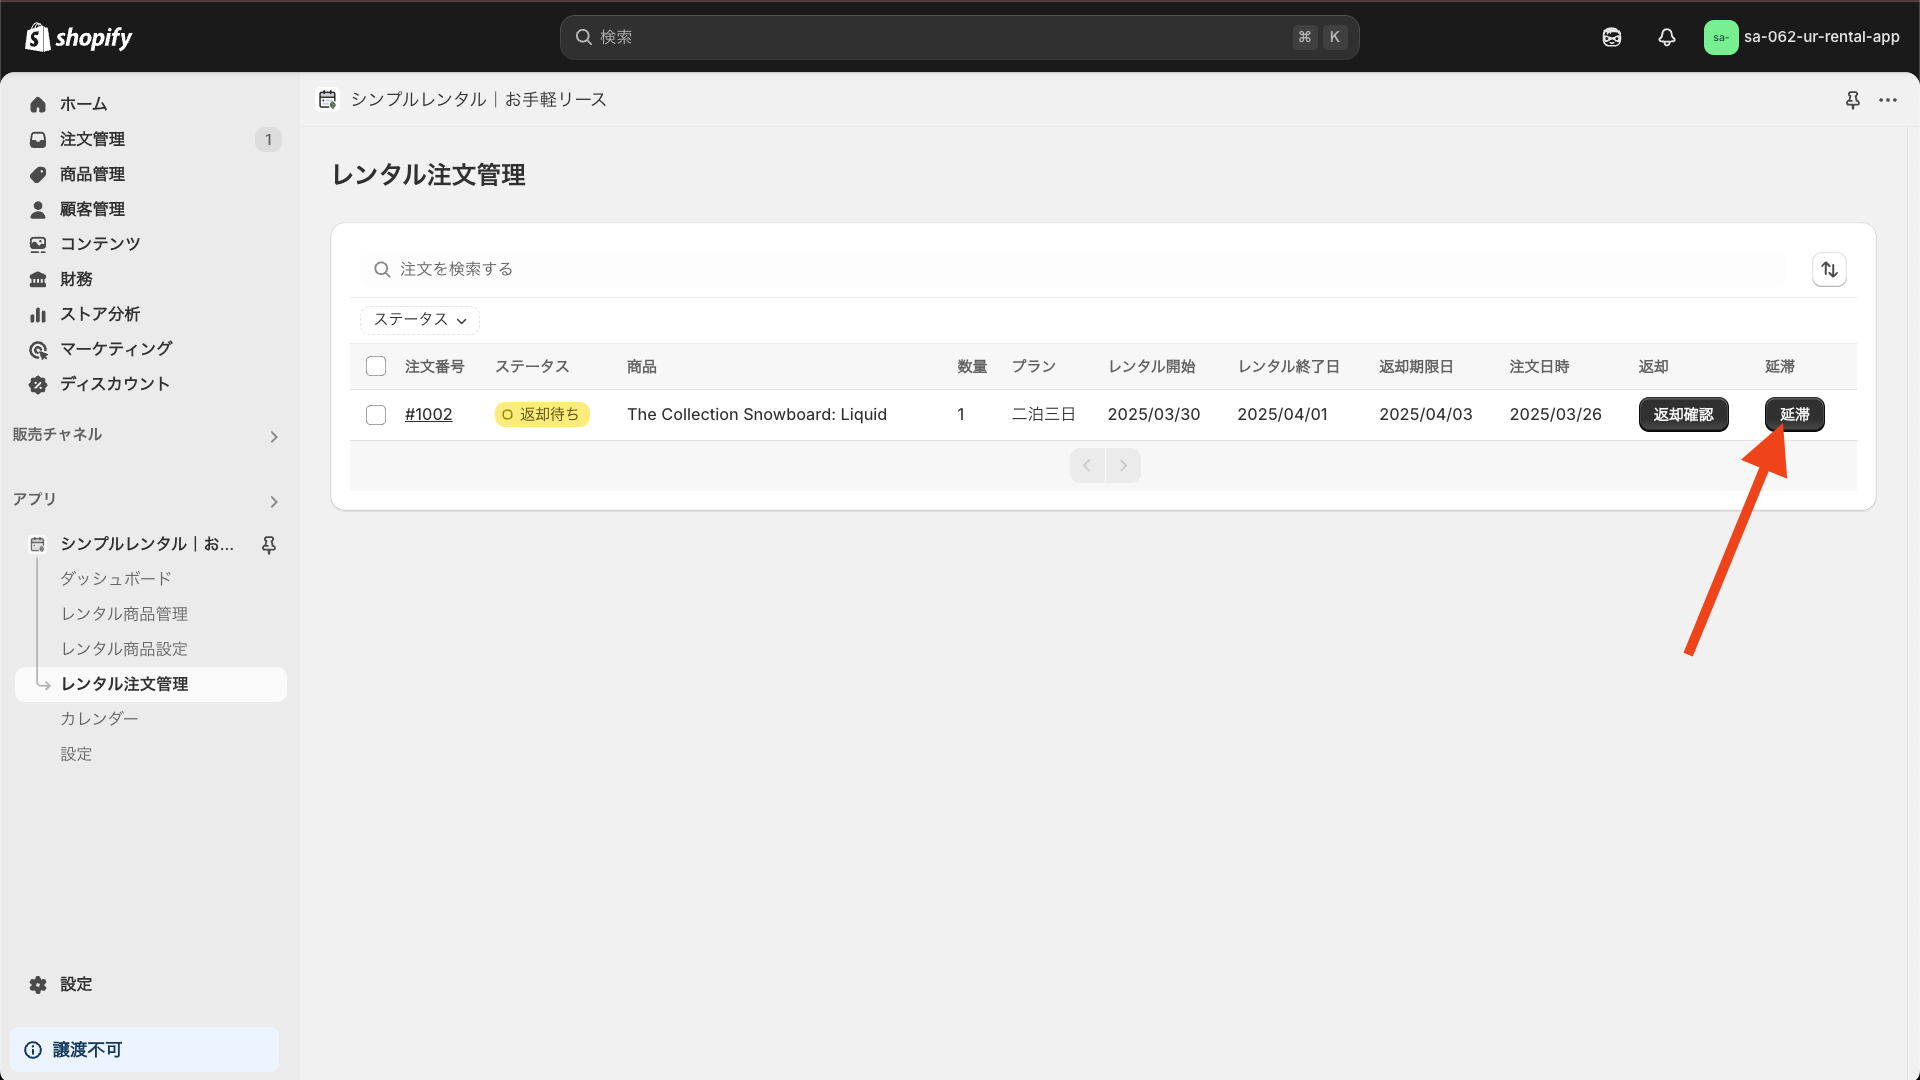Click the sort orders icon button
Image resolution: width=1920 pixels, height=1080 pixels.
1829,269
